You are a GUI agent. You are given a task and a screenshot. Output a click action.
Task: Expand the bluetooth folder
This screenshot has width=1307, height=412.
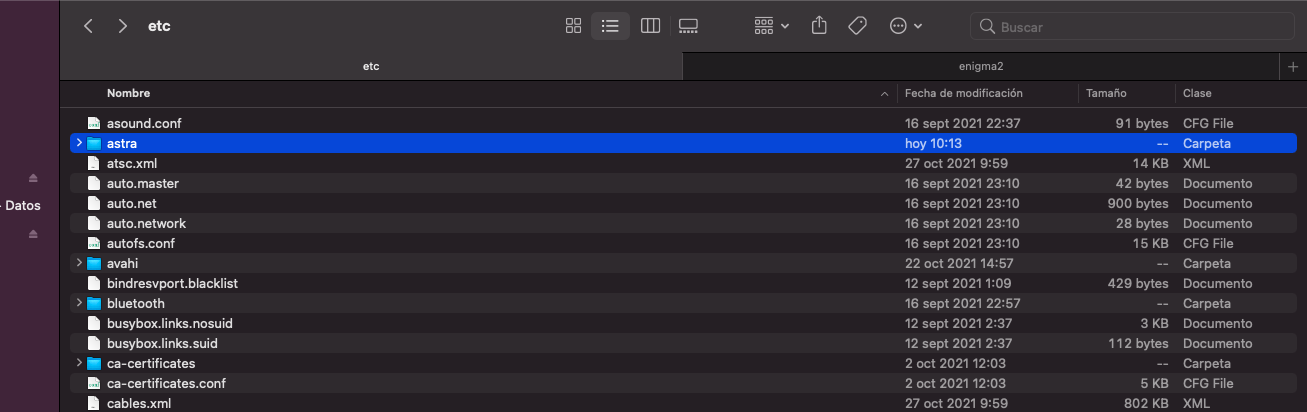(79, 303)
